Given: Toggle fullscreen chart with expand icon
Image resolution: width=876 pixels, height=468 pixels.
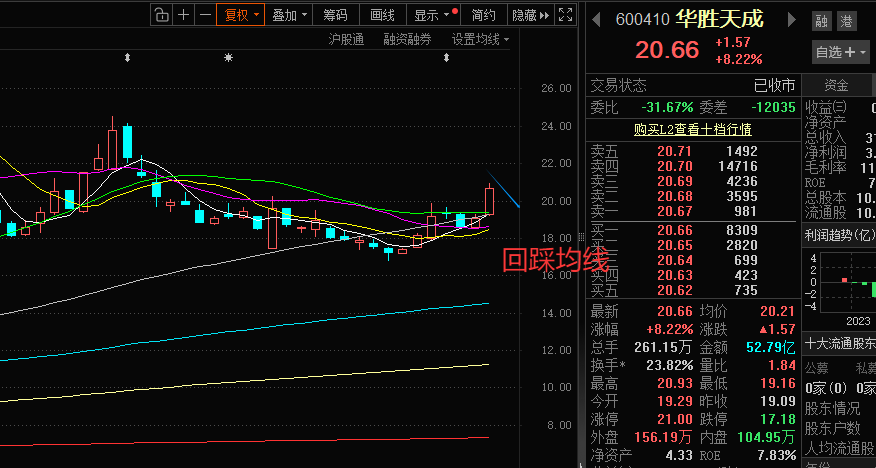Looking at the screenshot, I should (x=565, y=15).
